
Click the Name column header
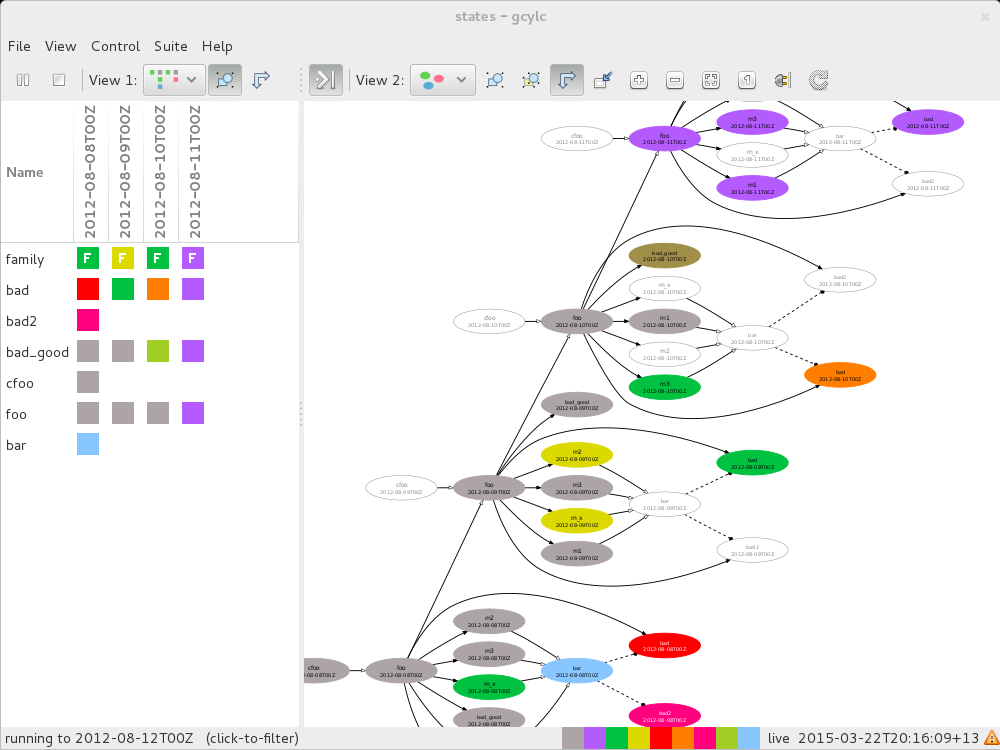click(37, 172)
